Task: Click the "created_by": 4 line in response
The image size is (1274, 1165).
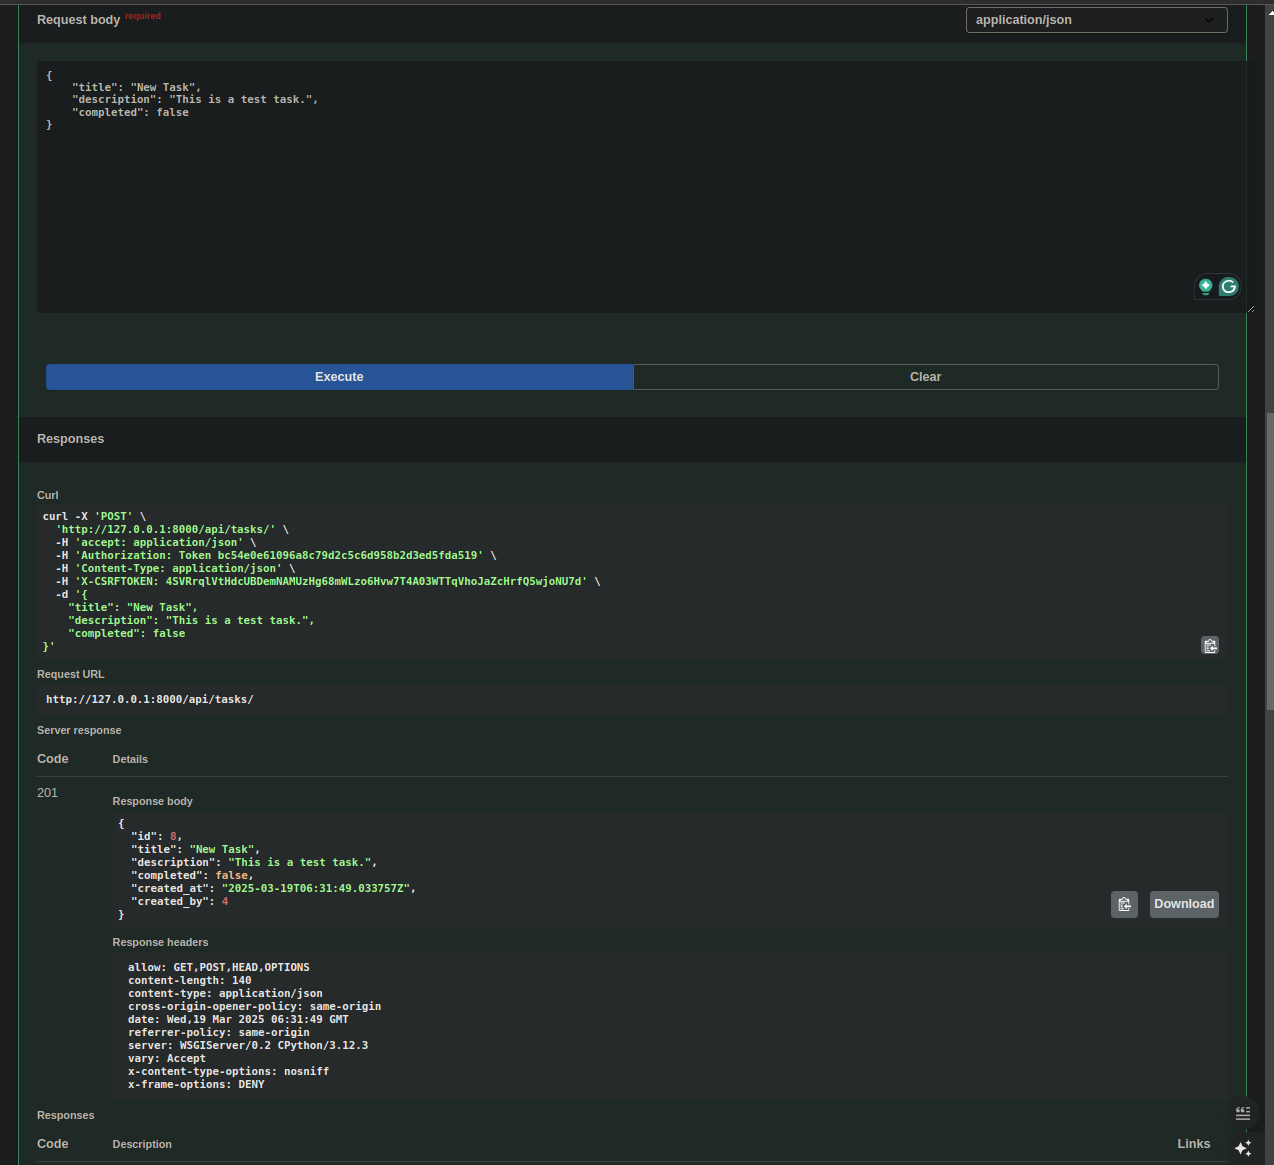Action: coord(180,902)
